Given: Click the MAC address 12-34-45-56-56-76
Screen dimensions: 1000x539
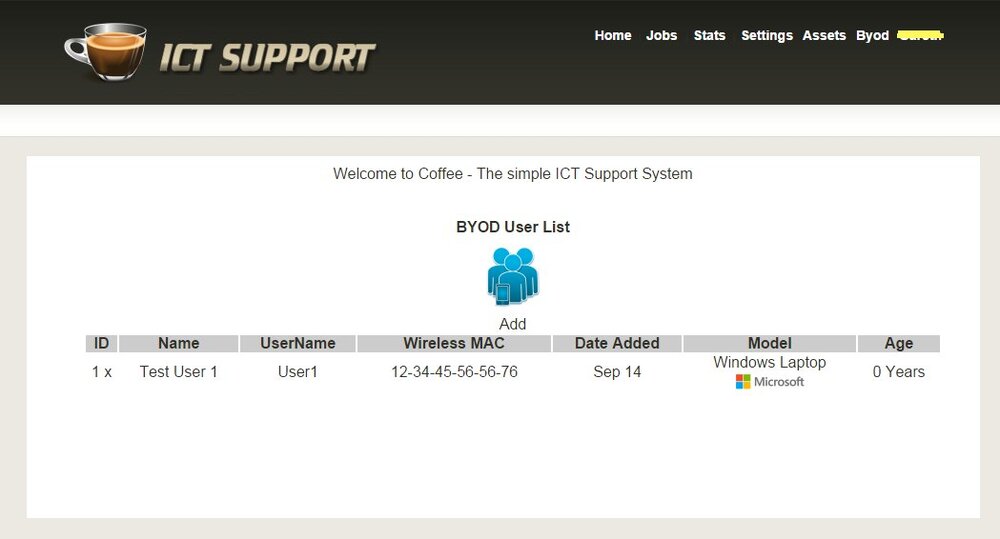Looking at the screenshot, I should click(x=454, y=372).
